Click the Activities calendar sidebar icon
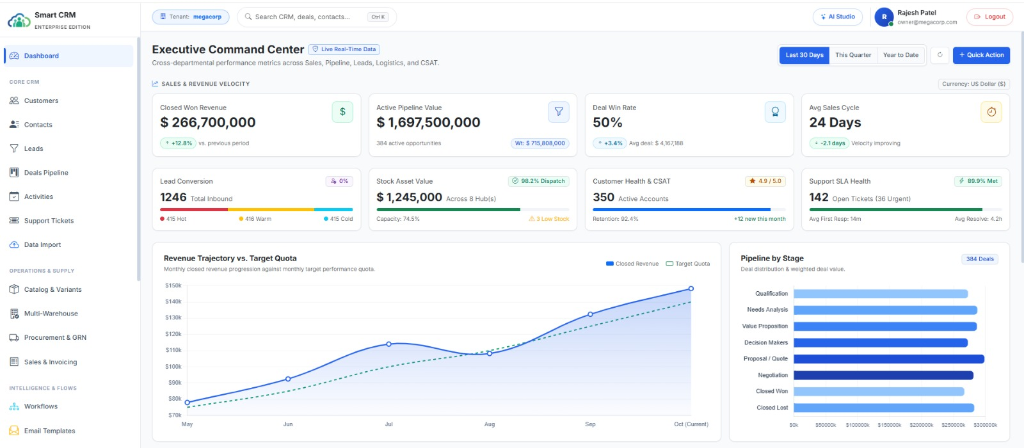1024x448 pixels. (x=14, y=197)
